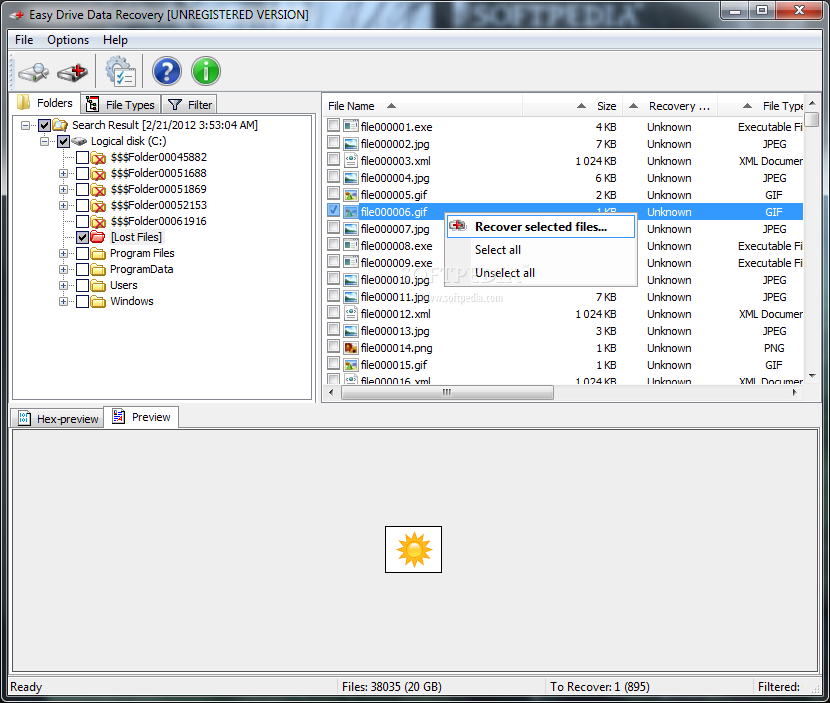Open the File menu
This screenshot has height=703, width=830.
pos(24,40)
